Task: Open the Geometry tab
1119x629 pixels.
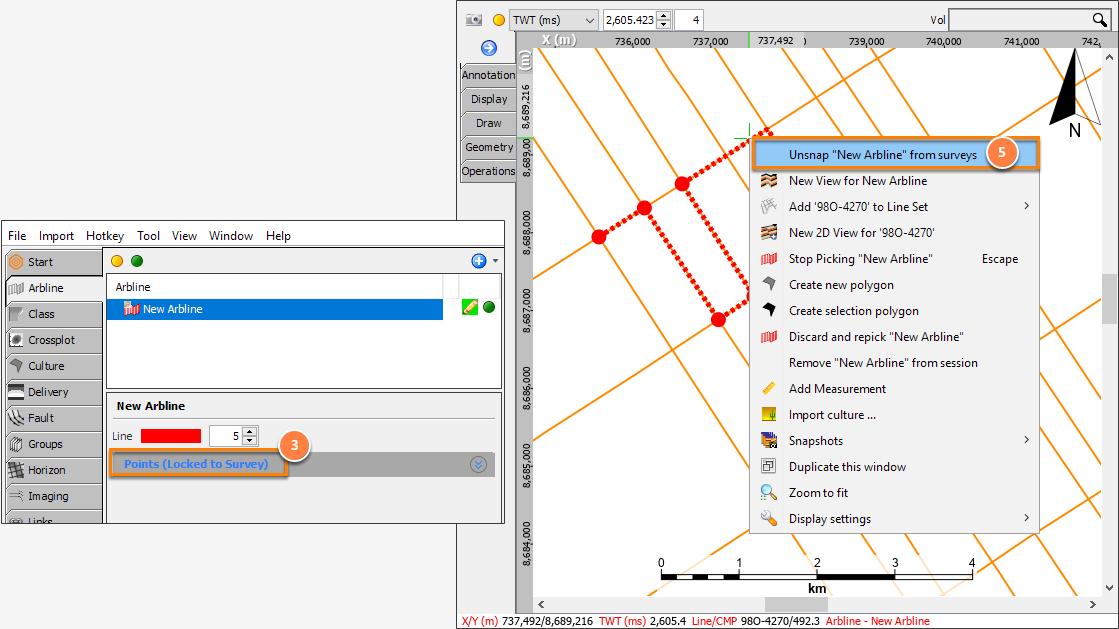Action: point(488,147)
